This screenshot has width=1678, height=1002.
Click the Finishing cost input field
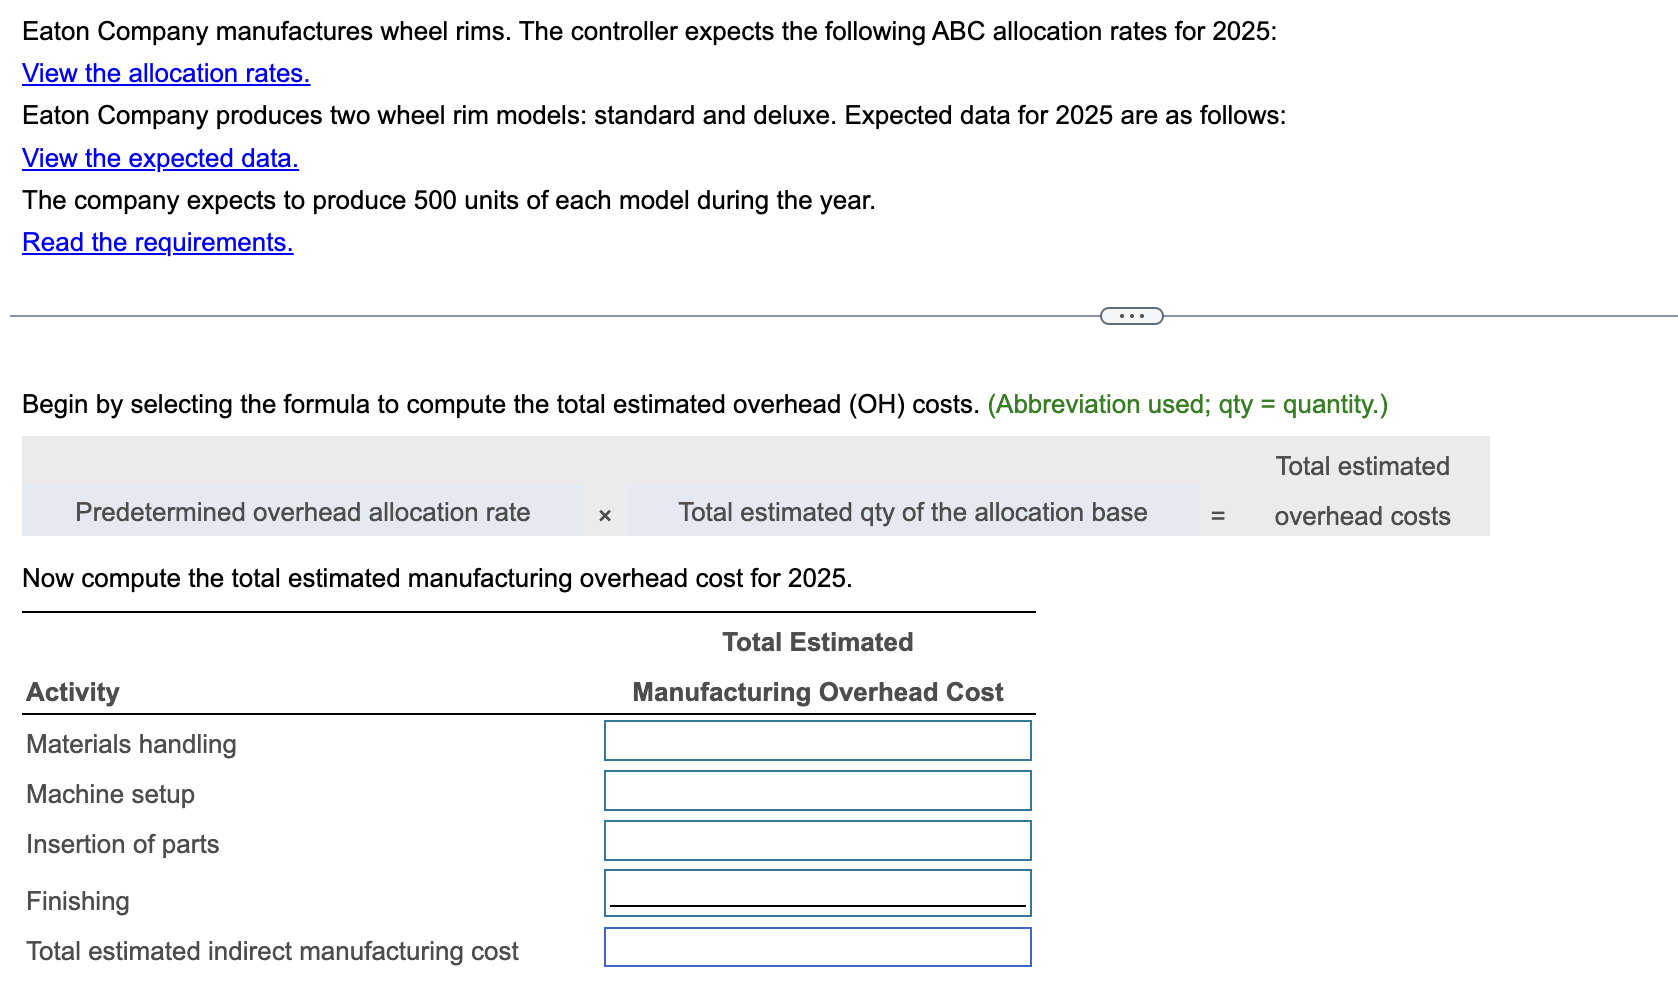point(818,893)
